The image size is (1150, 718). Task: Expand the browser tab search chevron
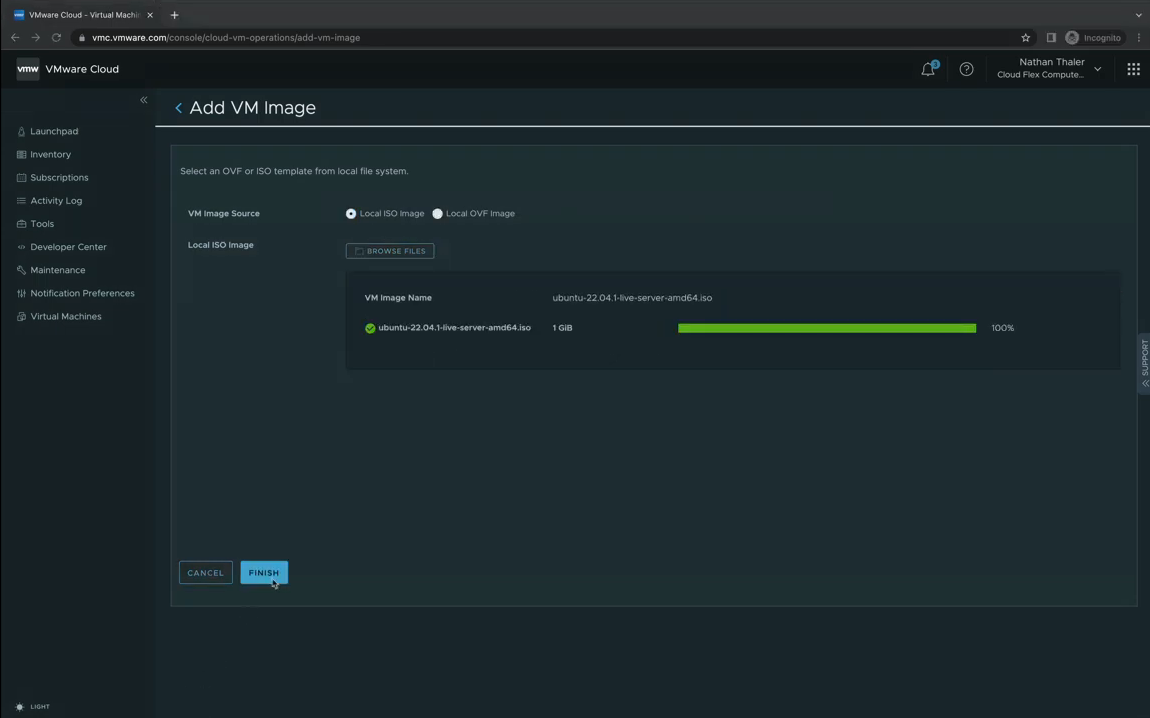[x=1138, y=15]
